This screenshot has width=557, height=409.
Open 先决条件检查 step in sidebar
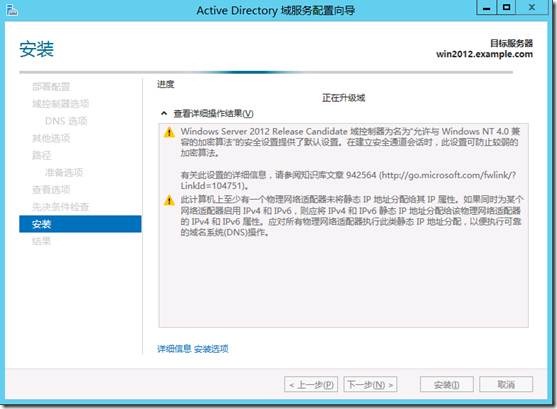60,207
